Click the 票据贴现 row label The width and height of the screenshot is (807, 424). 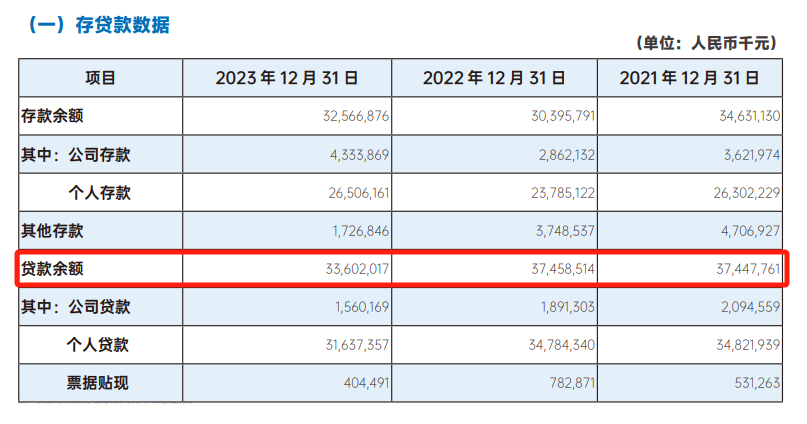click(x=97, y=383)
